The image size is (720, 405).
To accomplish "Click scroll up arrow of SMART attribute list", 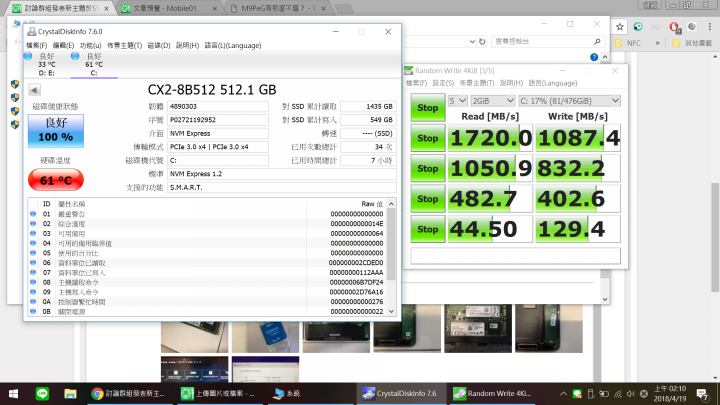I will click(x=391, y=204).
